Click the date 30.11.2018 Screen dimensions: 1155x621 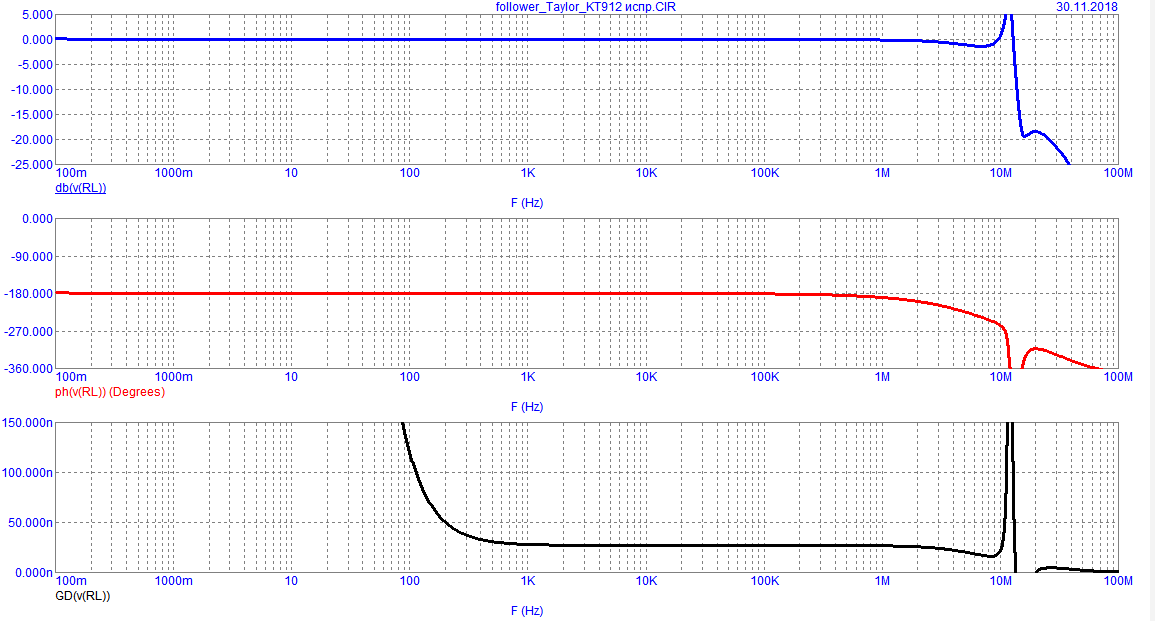coord(1086,7)
